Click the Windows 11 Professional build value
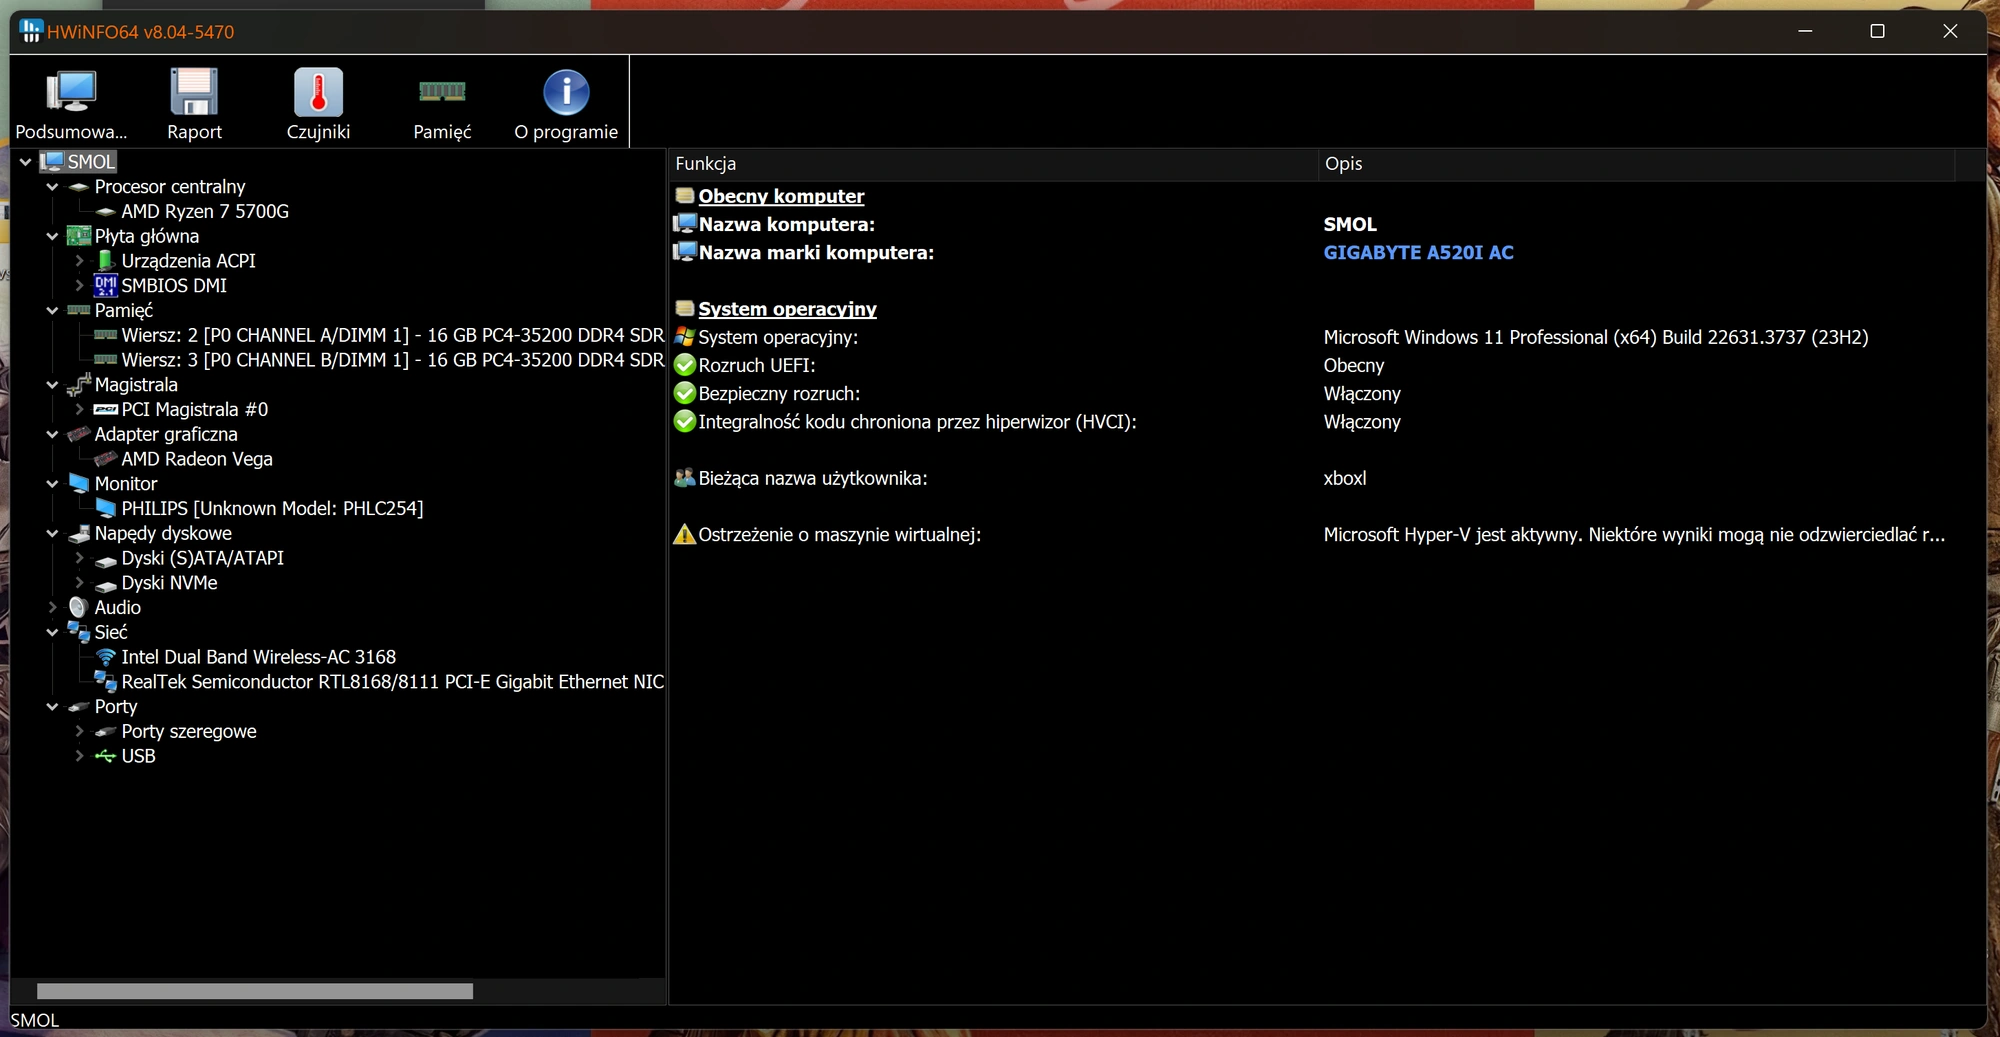This screenshot has width=2000, height=1037. click(1595, 337)
